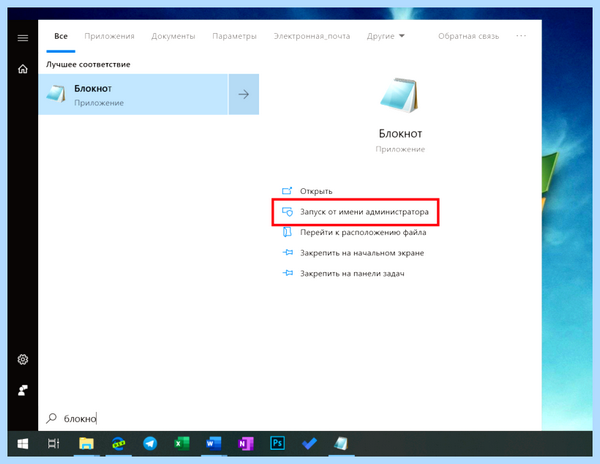Open File Explorer from the taskbar
The image size is (600, 464).
click(86, 444)
